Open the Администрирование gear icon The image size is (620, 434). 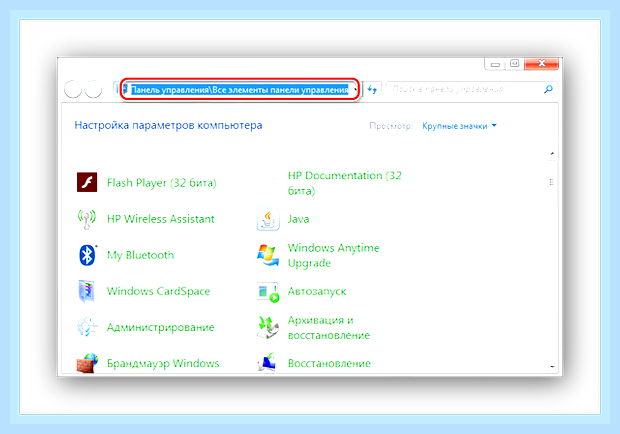pos(87,327)
